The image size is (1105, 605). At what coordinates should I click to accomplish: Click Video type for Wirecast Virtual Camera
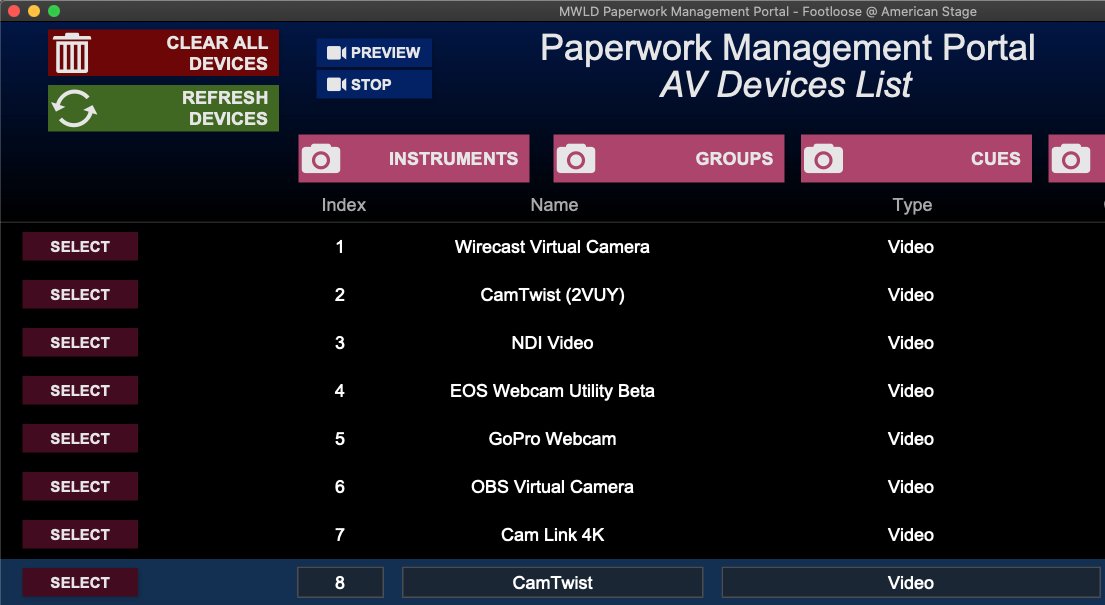click(910, 247)
